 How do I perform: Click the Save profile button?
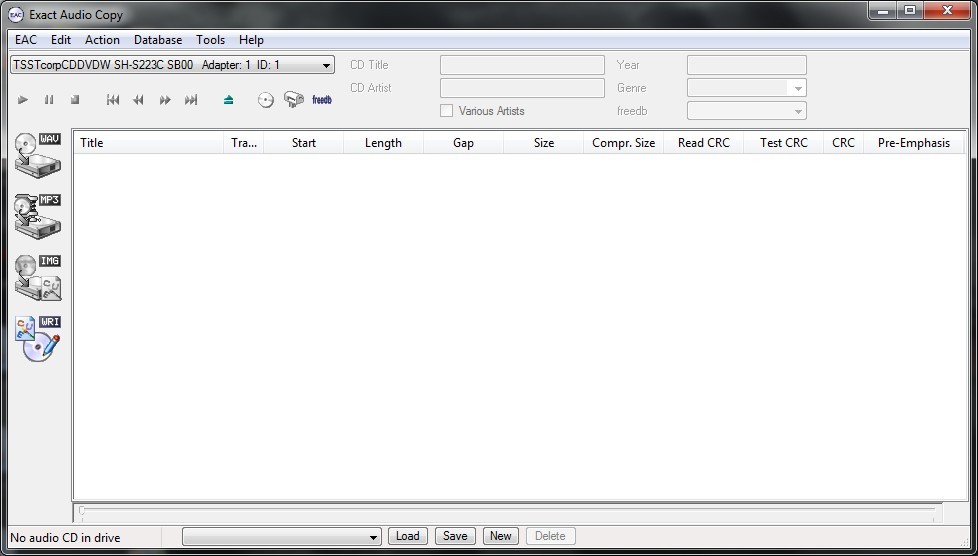point(455,536)
